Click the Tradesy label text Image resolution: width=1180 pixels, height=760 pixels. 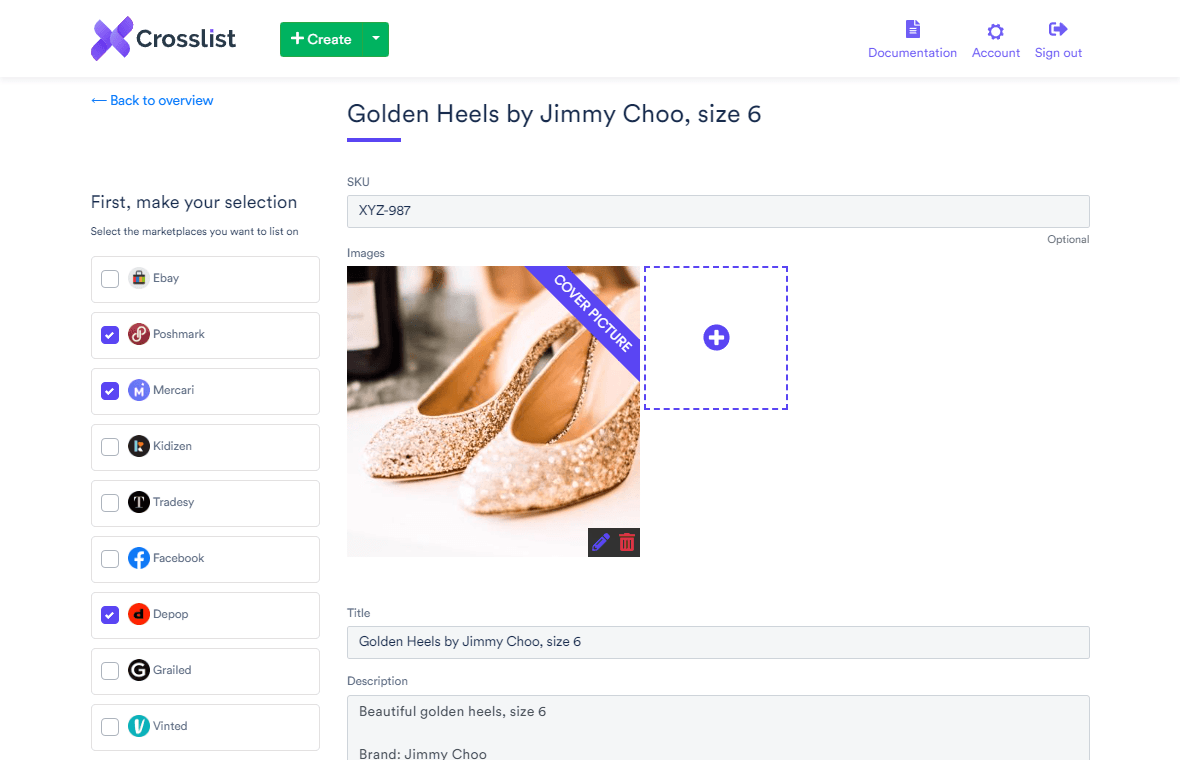tap(173, 502)
